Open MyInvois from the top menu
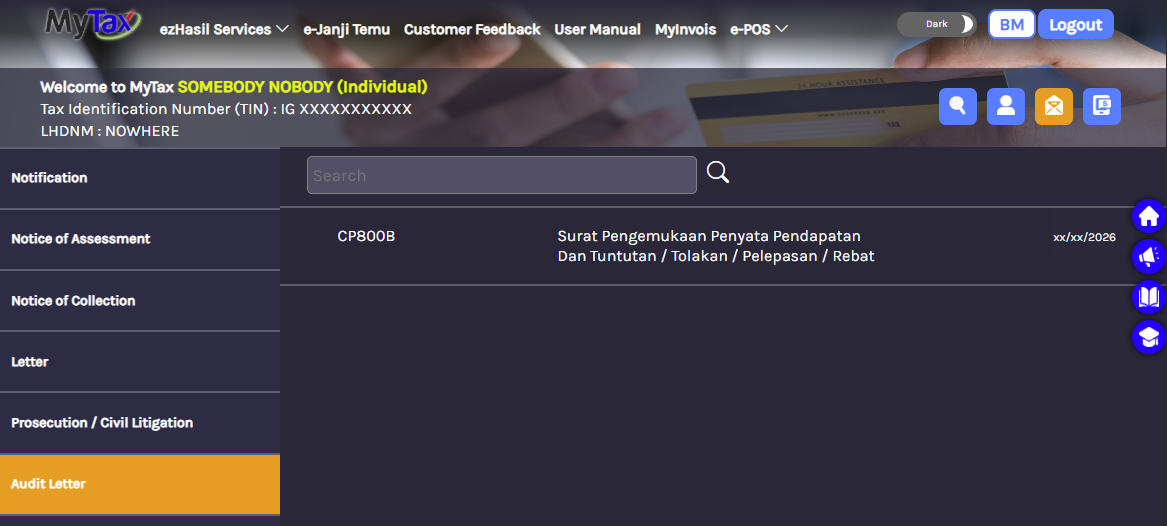1167x526 pixels. click(685, 29)
